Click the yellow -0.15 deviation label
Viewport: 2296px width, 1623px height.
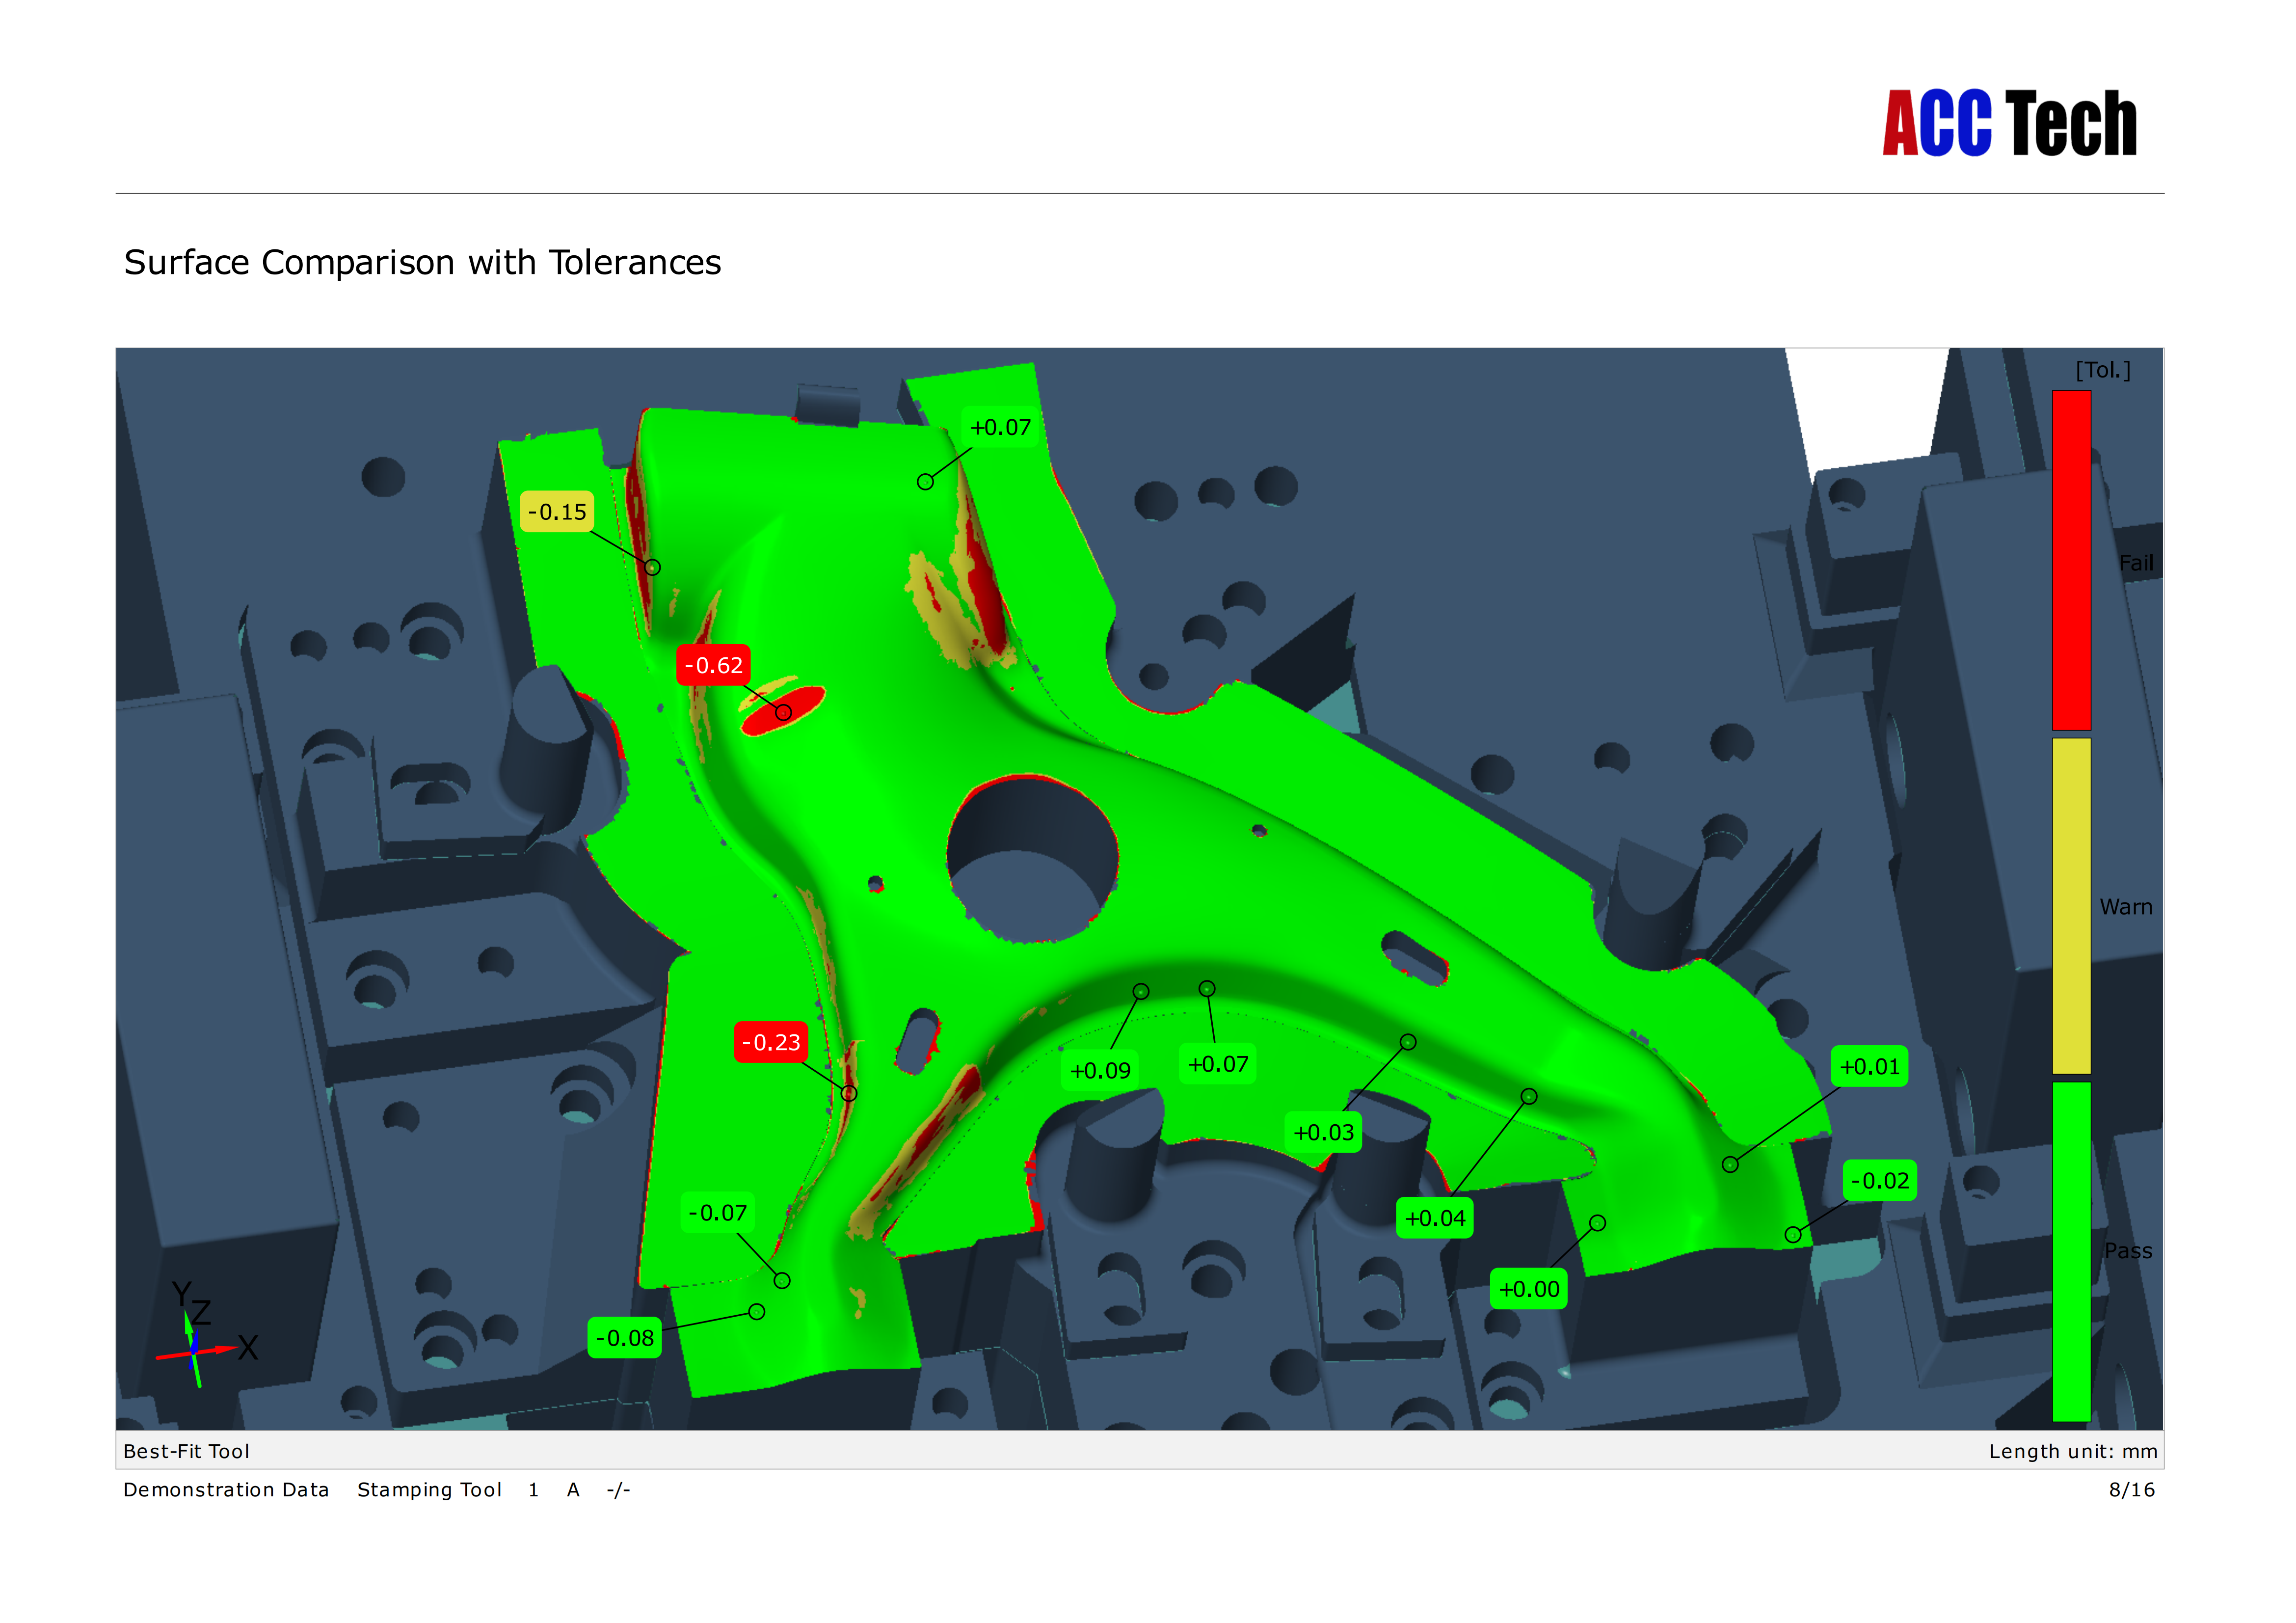point(557,513)
